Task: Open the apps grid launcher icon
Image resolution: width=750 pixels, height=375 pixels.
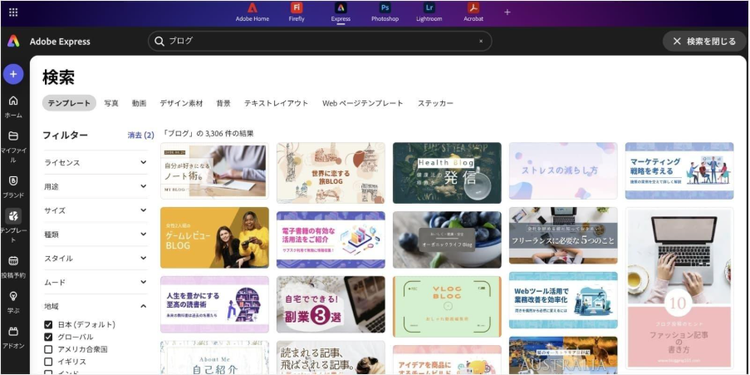Action: [13, 12]
